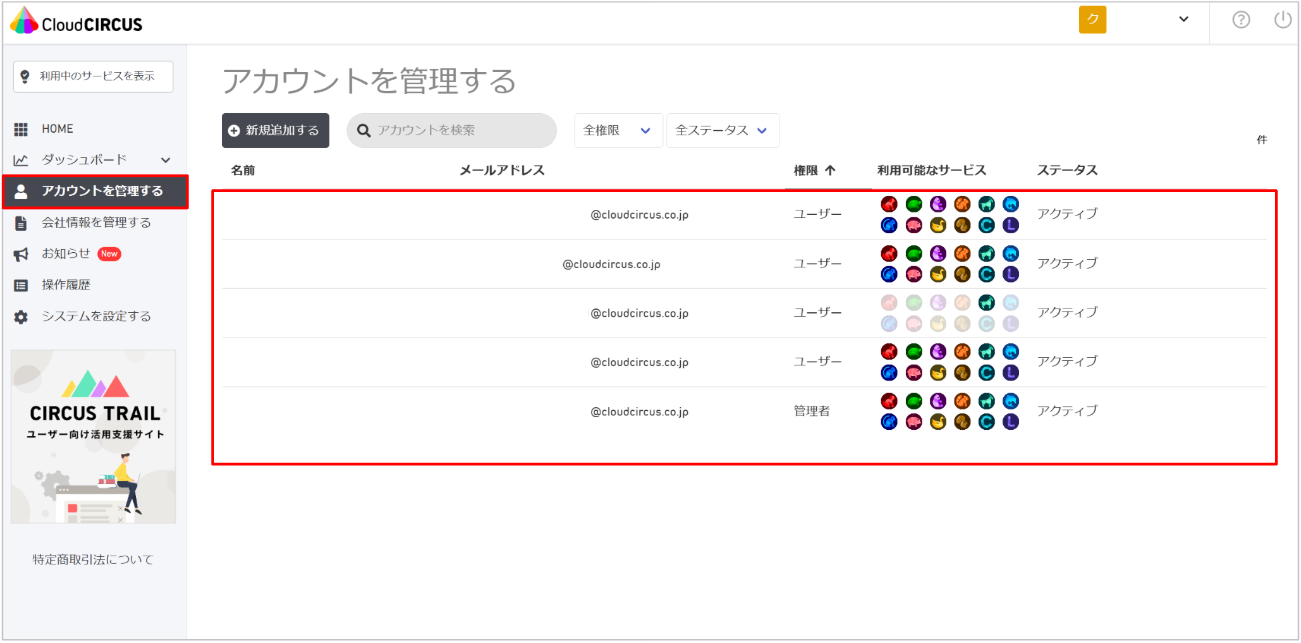Sort by the 権限 column arrow
The image size is (1301, 643).
click(x=830, y=170)
